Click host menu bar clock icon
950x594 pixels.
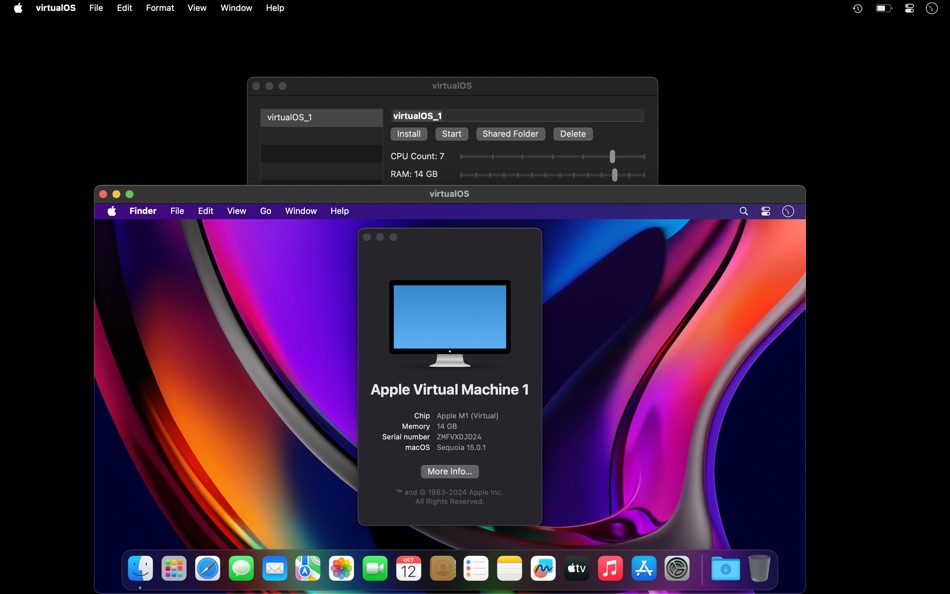click(x=932, y=8)
